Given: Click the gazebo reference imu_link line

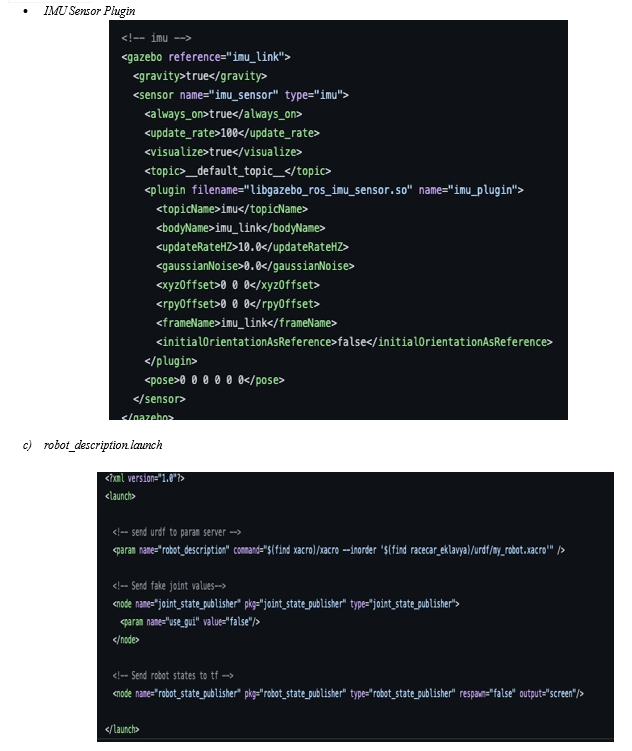Looking at the screenshot, I should 206,57.
